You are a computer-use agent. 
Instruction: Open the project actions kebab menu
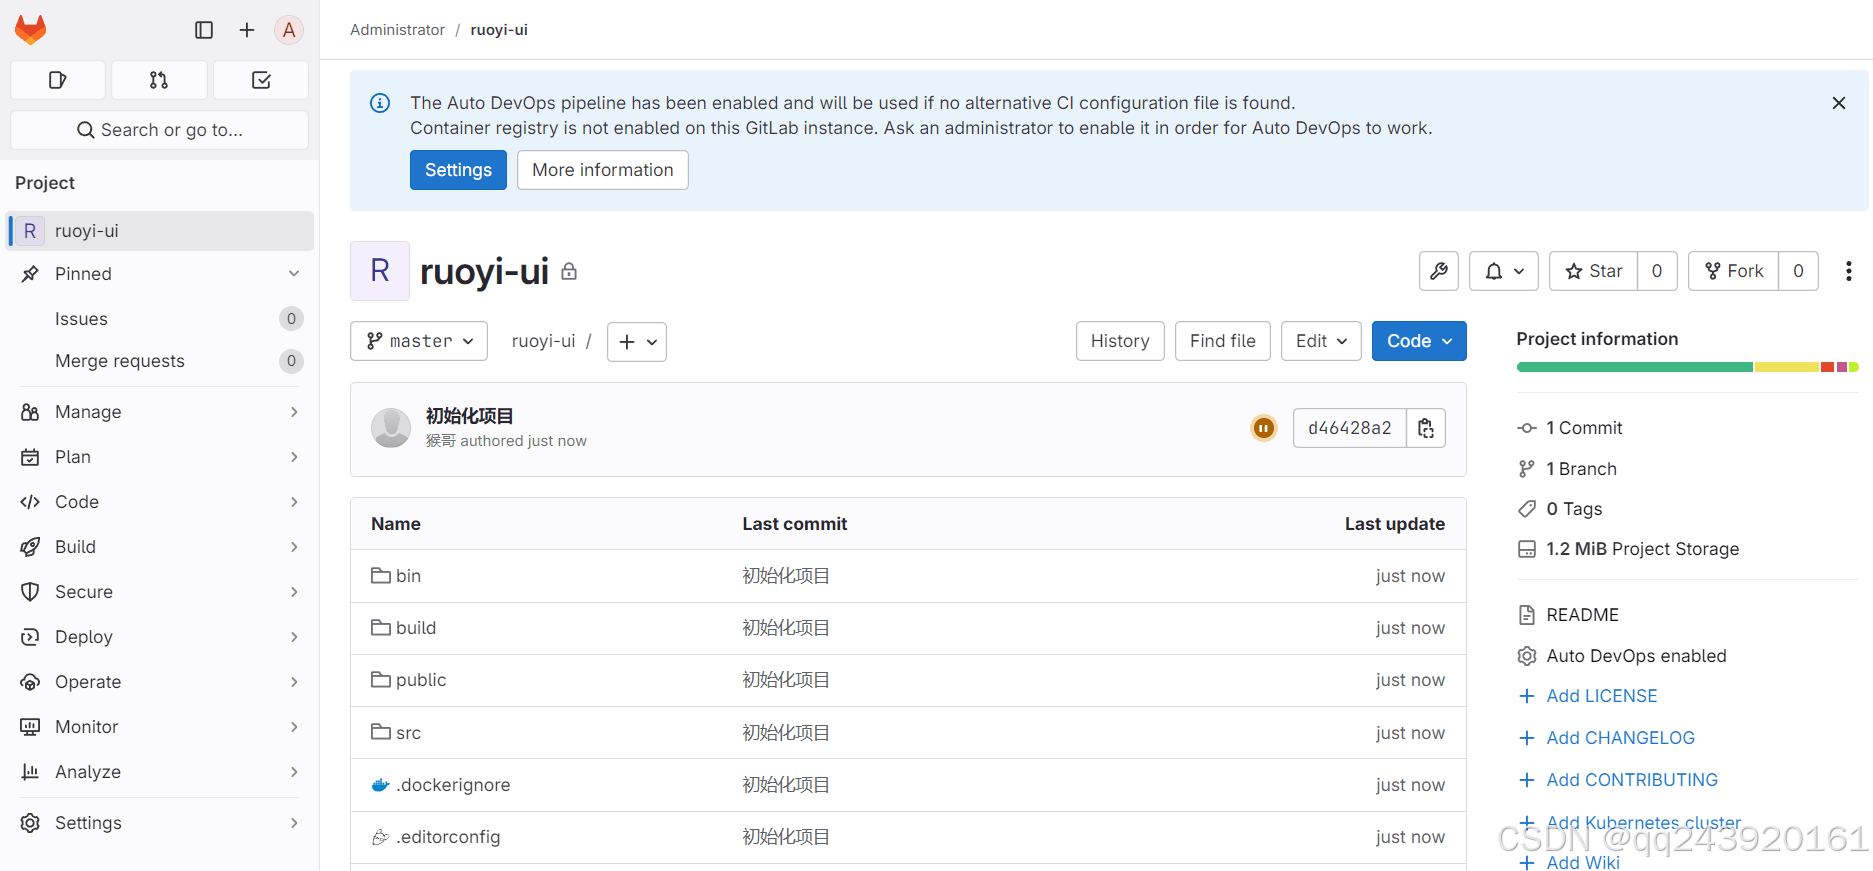pos(1848,271)
